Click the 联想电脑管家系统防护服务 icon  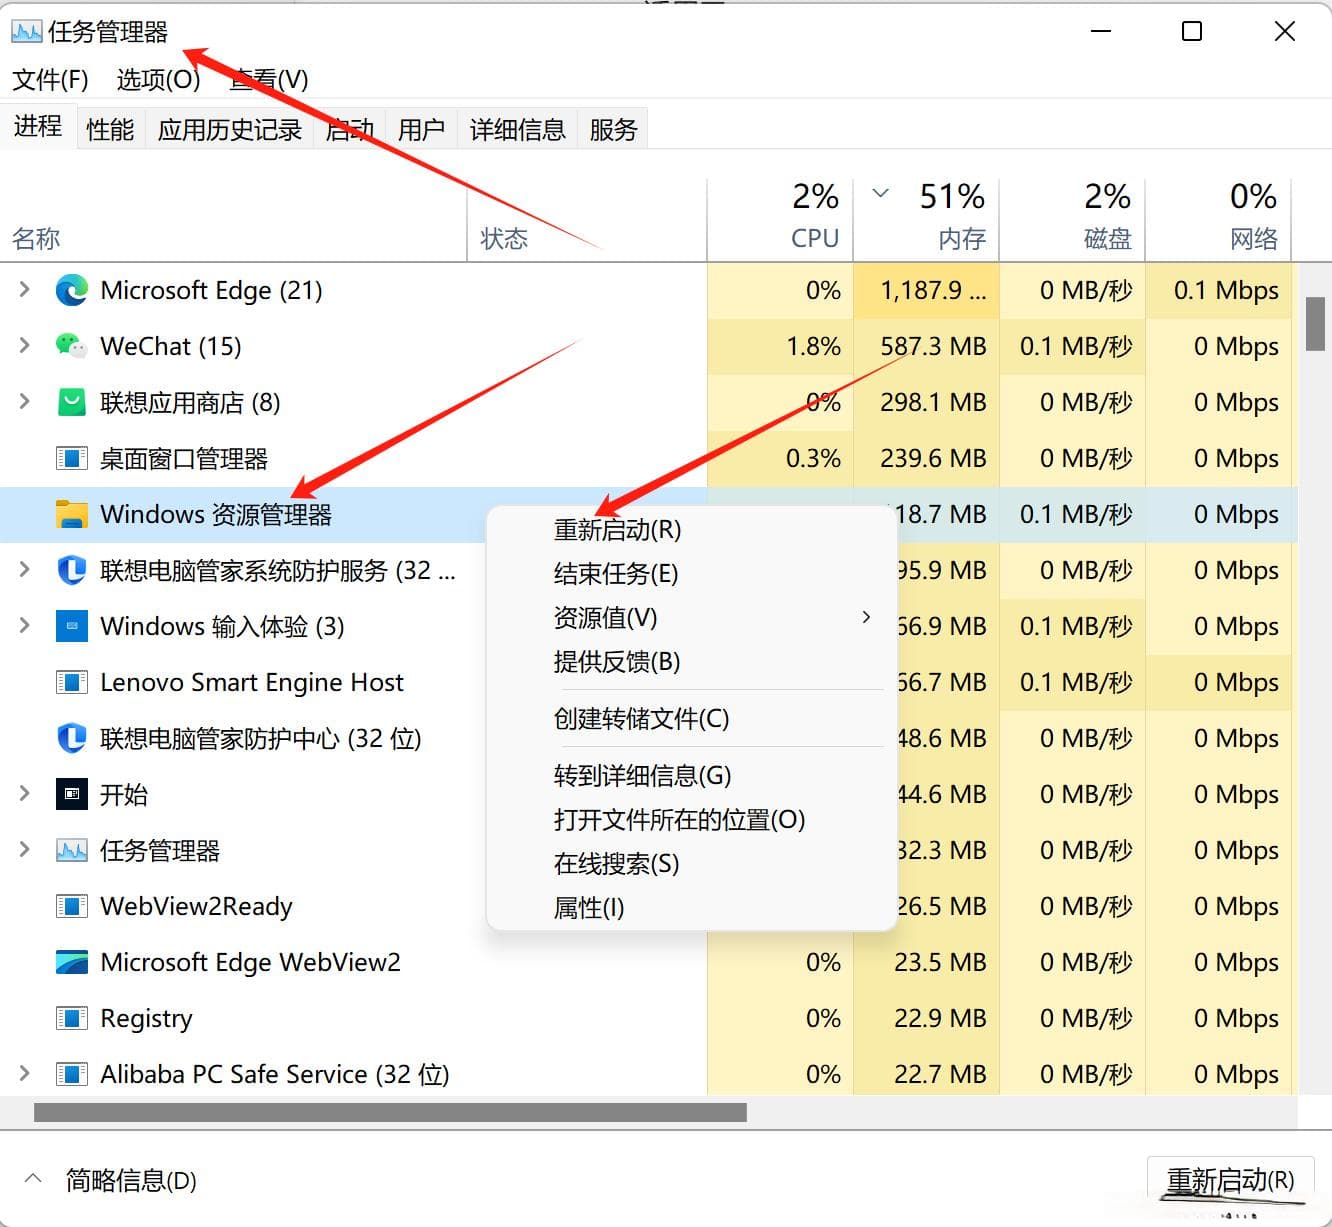[x=72, y=570]
